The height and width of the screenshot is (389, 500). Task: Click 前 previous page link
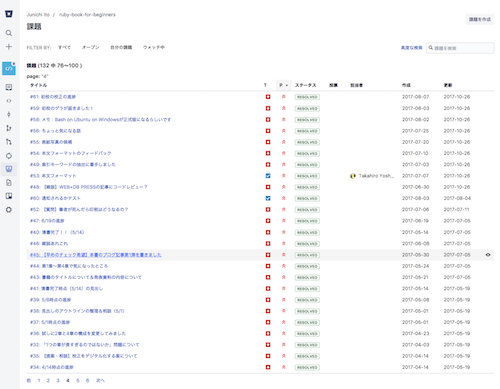click(29, 380)
